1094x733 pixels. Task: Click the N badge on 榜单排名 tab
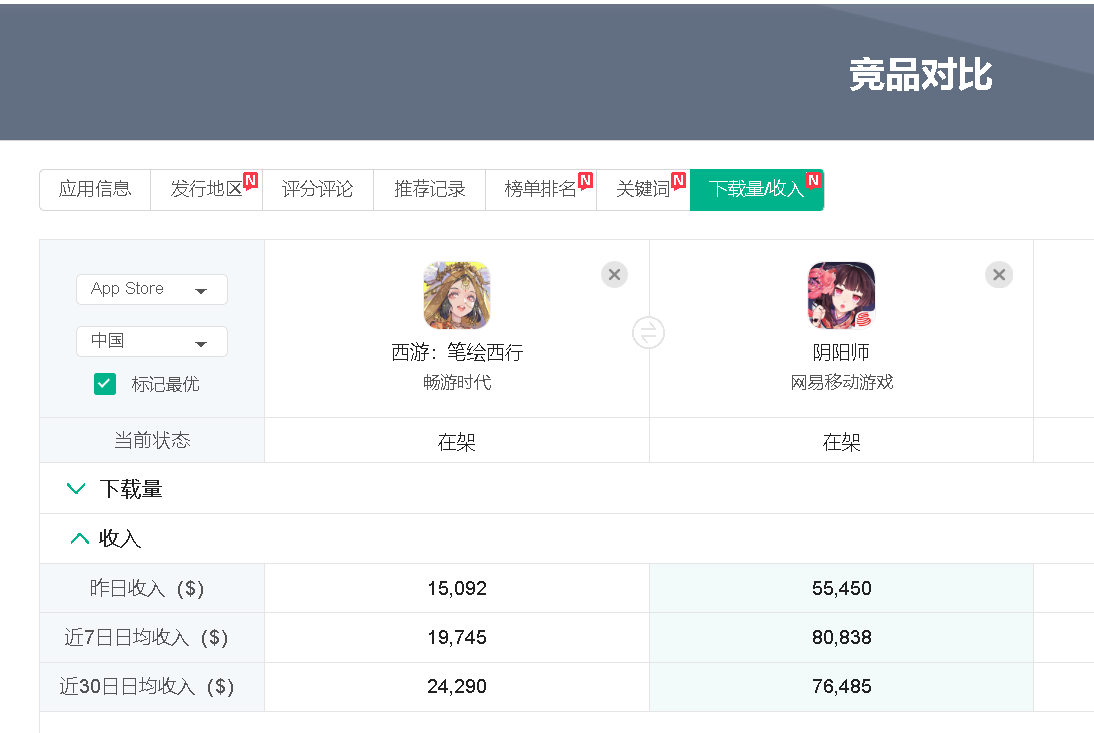click(585, 181)
